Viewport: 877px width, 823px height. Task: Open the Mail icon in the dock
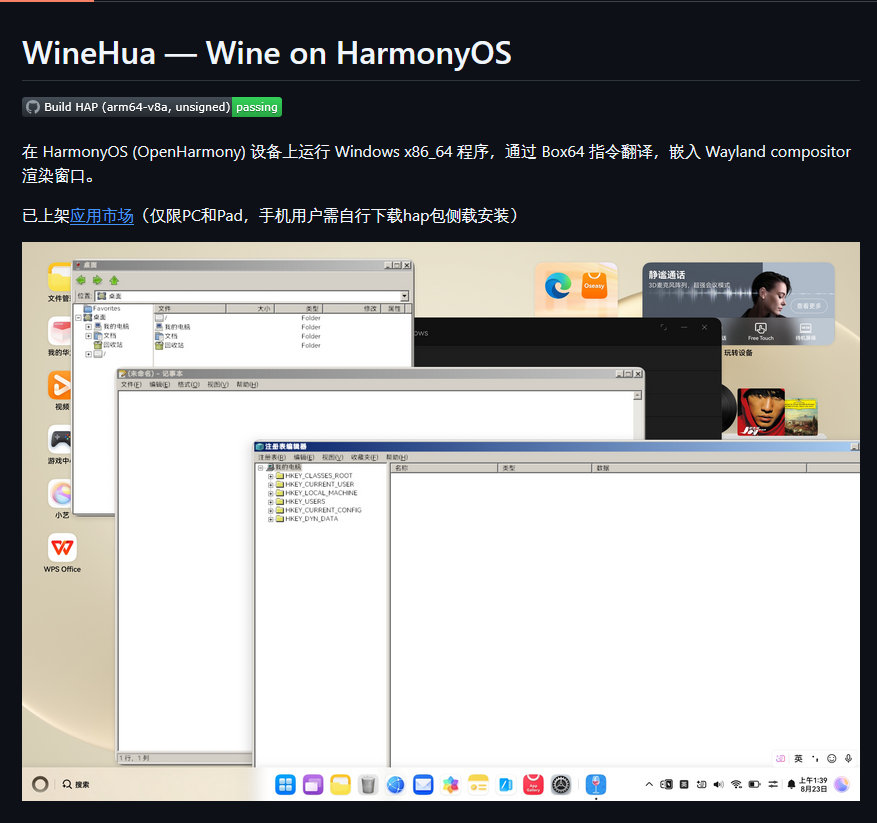(x=423, y=784)
